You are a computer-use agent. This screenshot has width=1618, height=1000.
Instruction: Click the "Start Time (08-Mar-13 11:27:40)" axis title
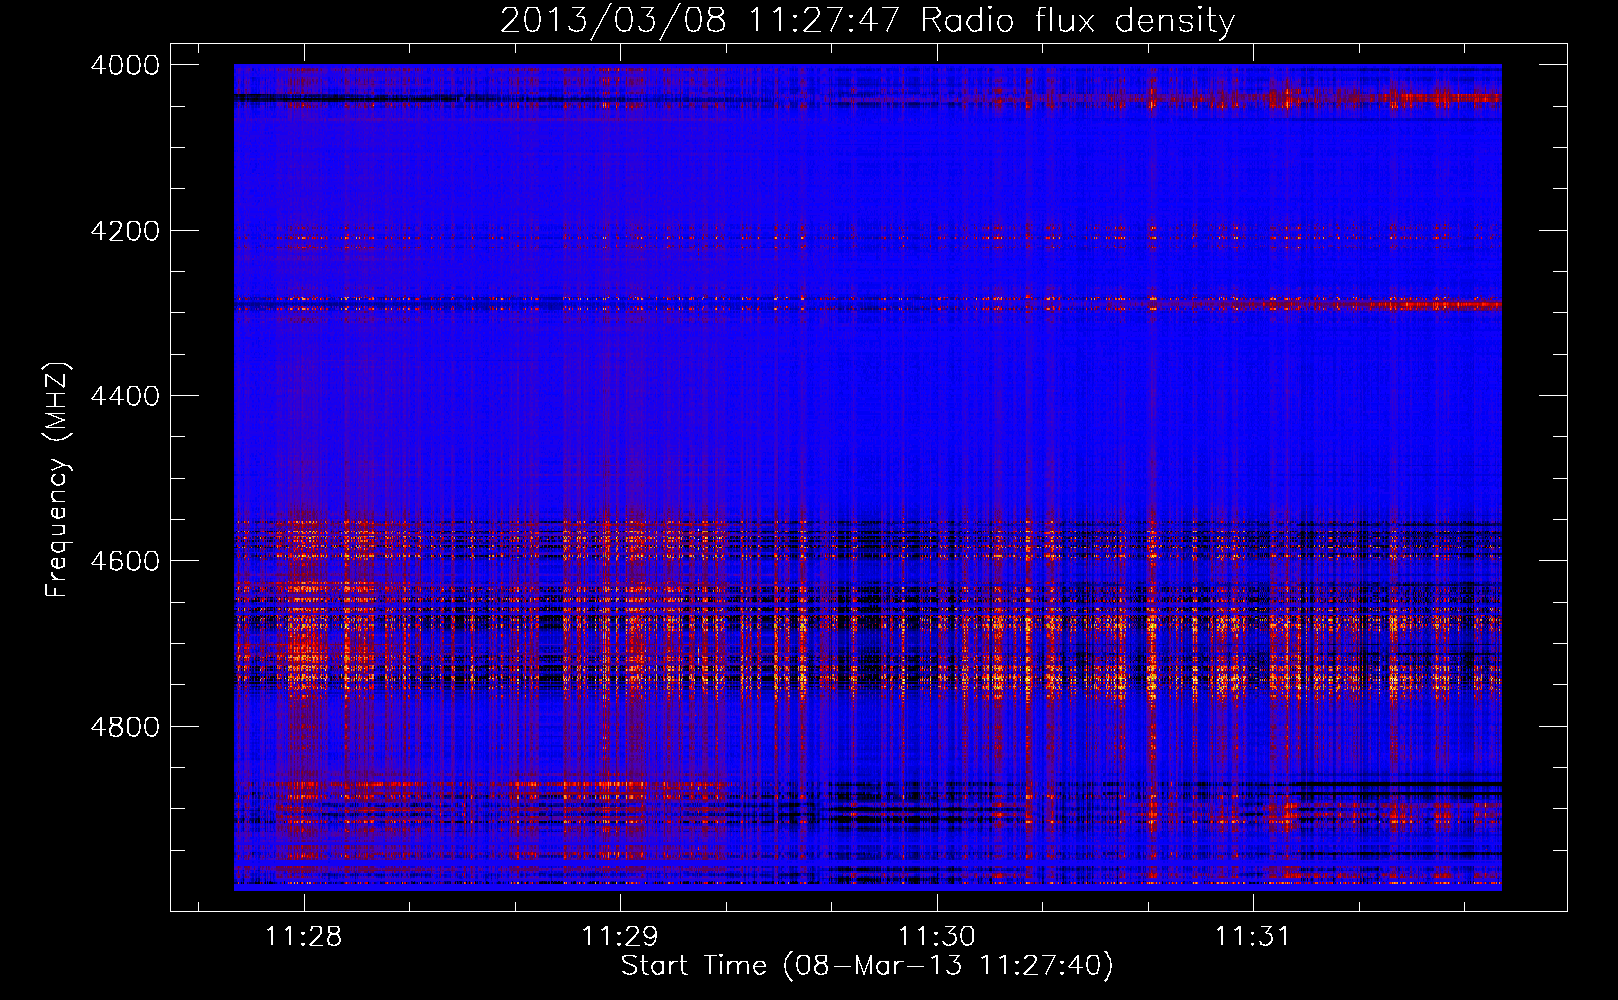click(x=867, y=966)
